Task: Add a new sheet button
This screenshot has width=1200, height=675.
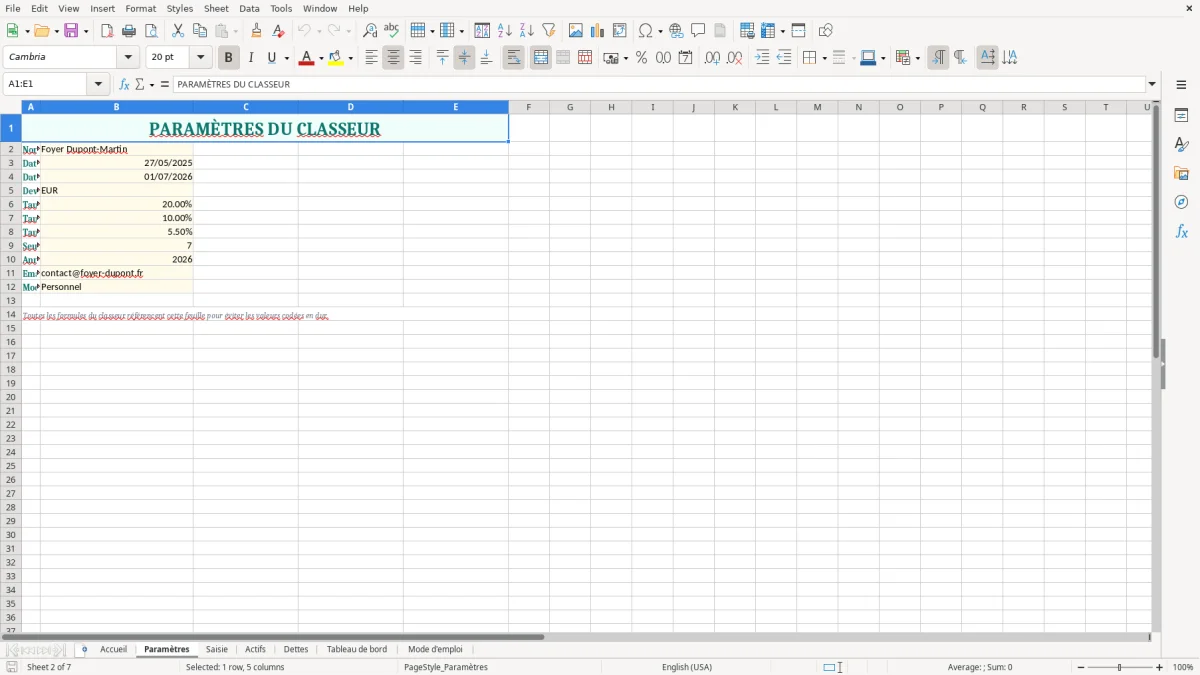Action: (x=84, y=649)
